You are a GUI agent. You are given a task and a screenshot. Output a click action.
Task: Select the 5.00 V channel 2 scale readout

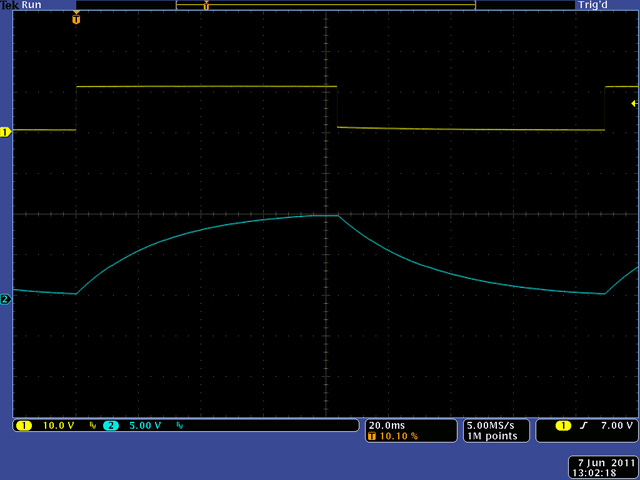tap(145, 425)
